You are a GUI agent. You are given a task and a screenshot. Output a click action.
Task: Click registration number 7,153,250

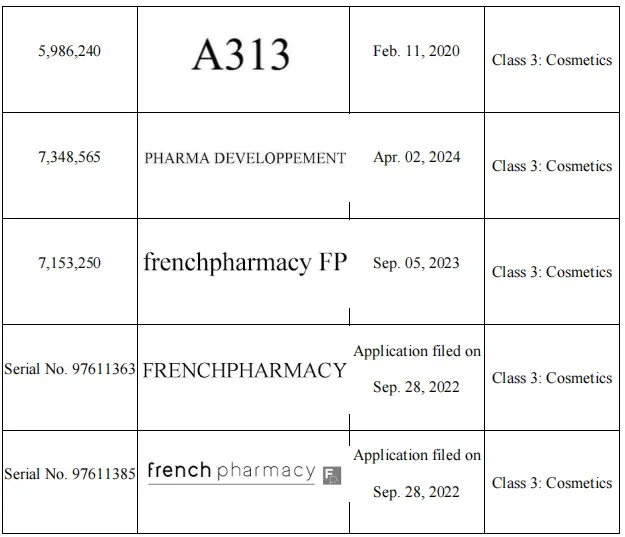coord(69,263)
